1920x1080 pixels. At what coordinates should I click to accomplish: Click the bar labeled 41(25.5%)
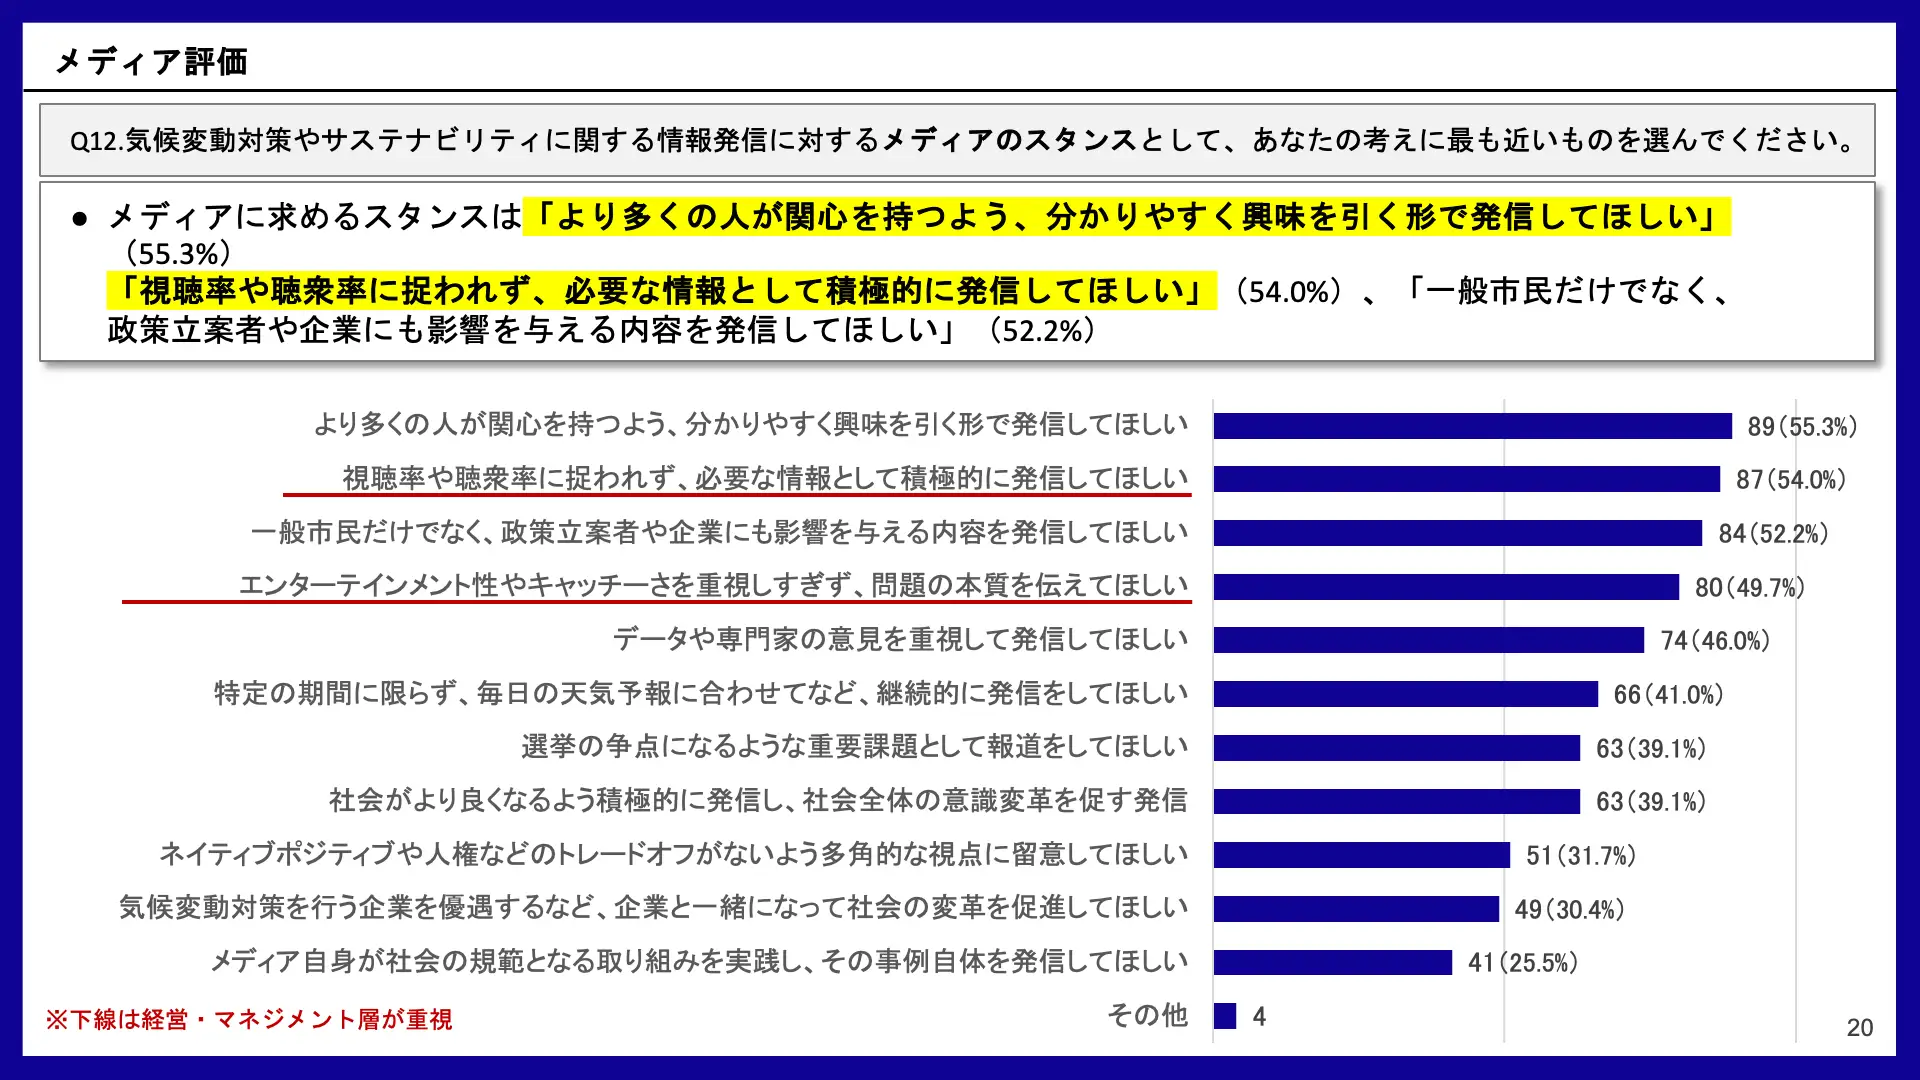pos(1332,962)
